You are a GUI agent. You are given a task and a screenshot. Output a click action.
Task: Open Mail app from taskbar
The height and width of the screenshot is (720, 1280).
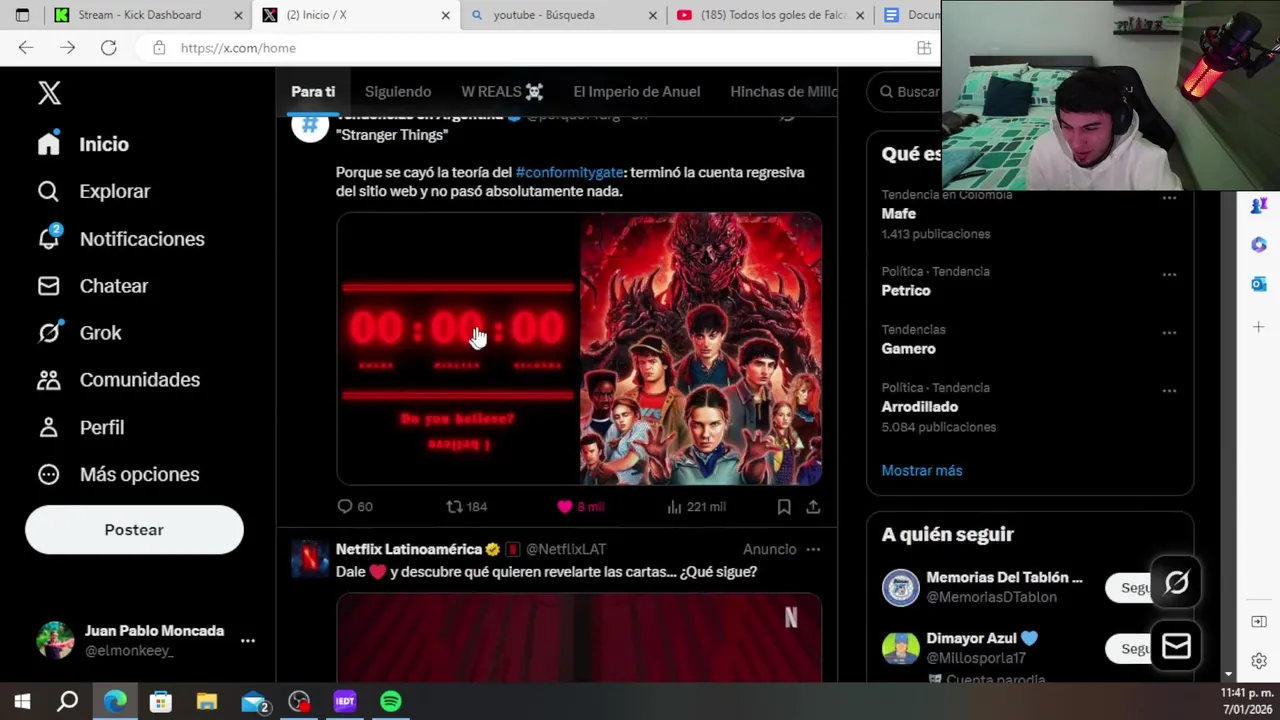point(255,702)
